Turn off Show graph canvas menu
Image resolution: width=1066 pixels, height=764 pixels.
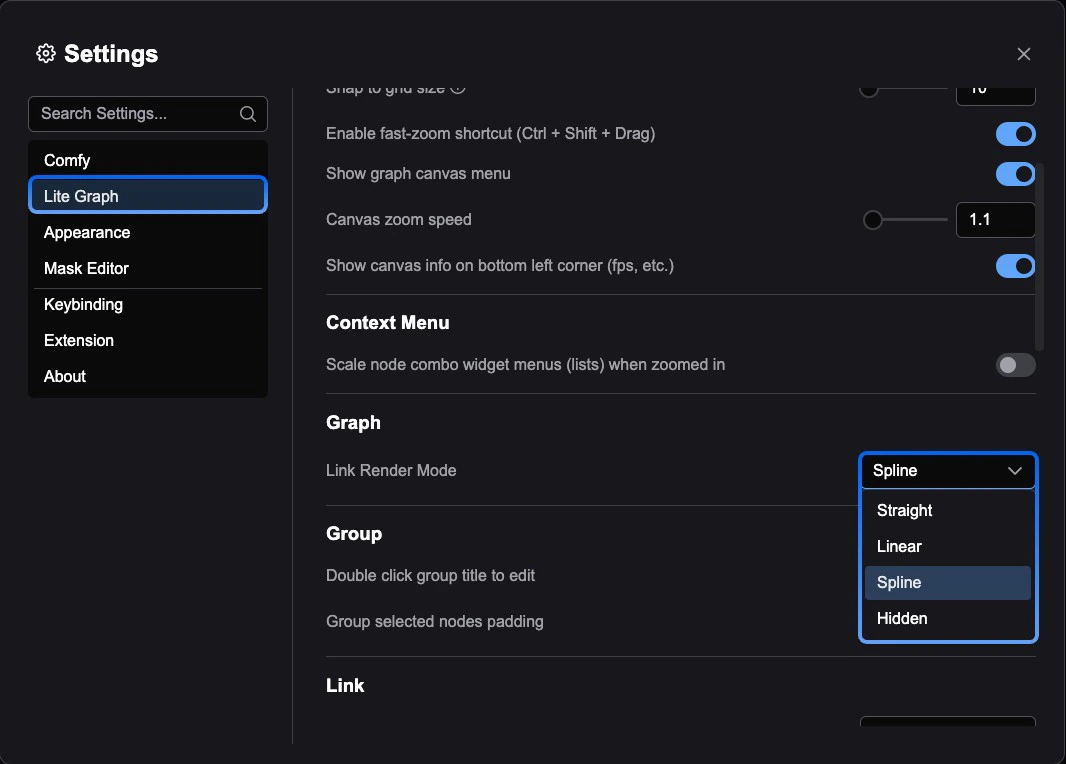[x=1015, y=173]
